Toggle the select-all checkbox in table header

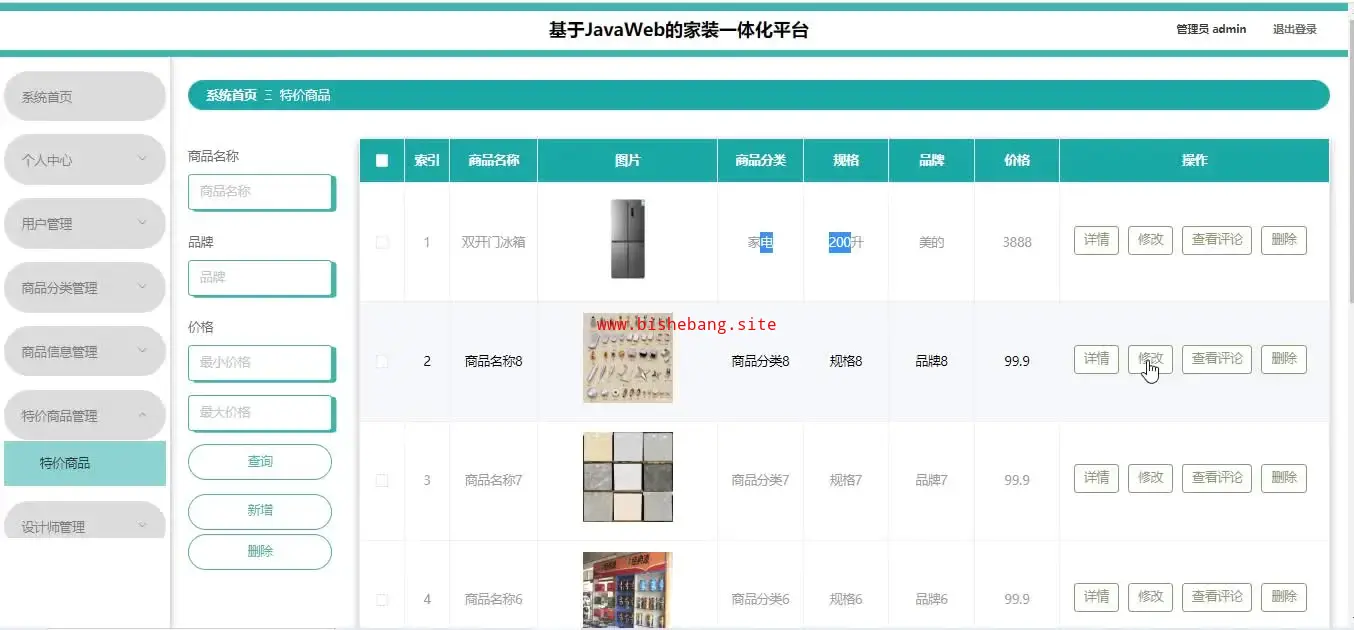[382, 160]
